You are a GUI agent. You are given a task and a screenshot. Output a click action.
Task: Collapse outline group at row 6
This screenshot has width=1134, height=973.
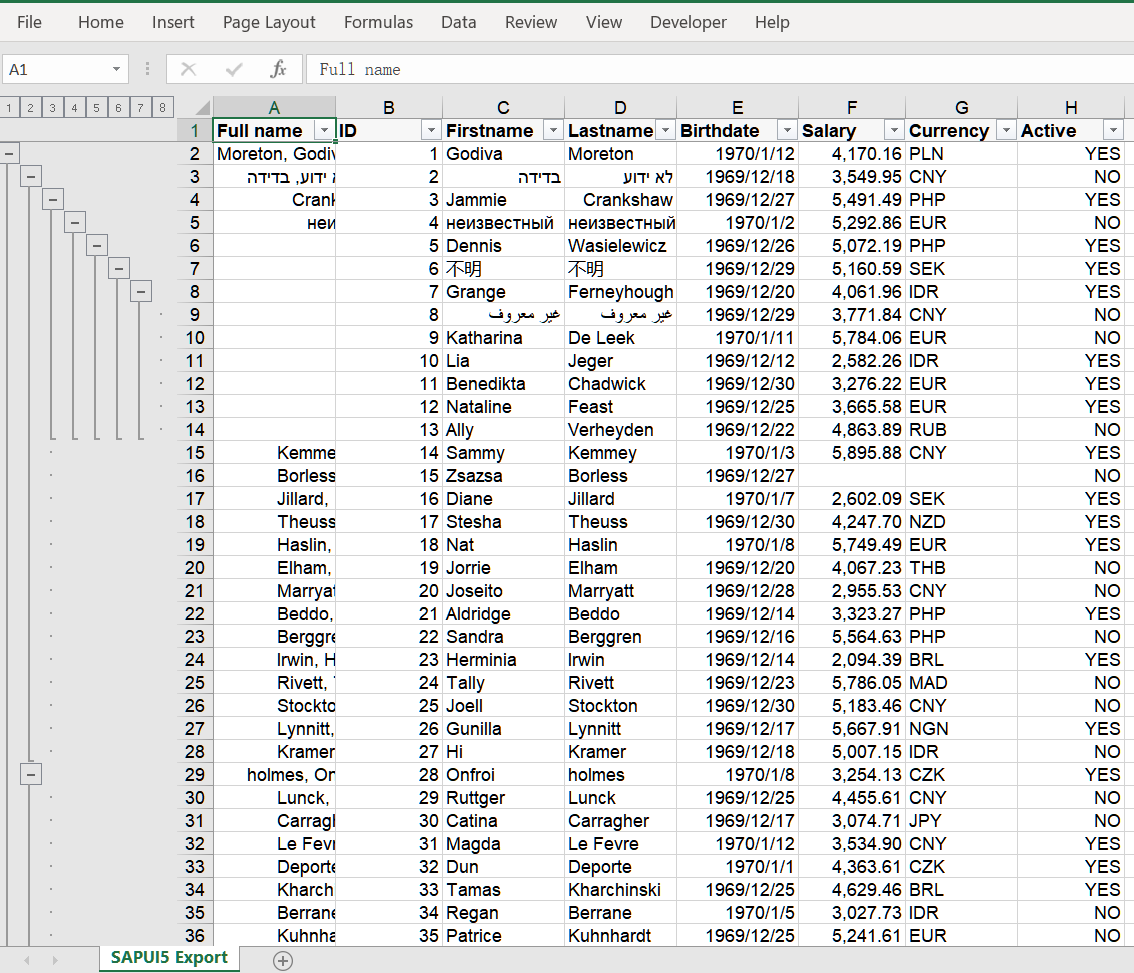pyautogui.click(x=97, y=246)
